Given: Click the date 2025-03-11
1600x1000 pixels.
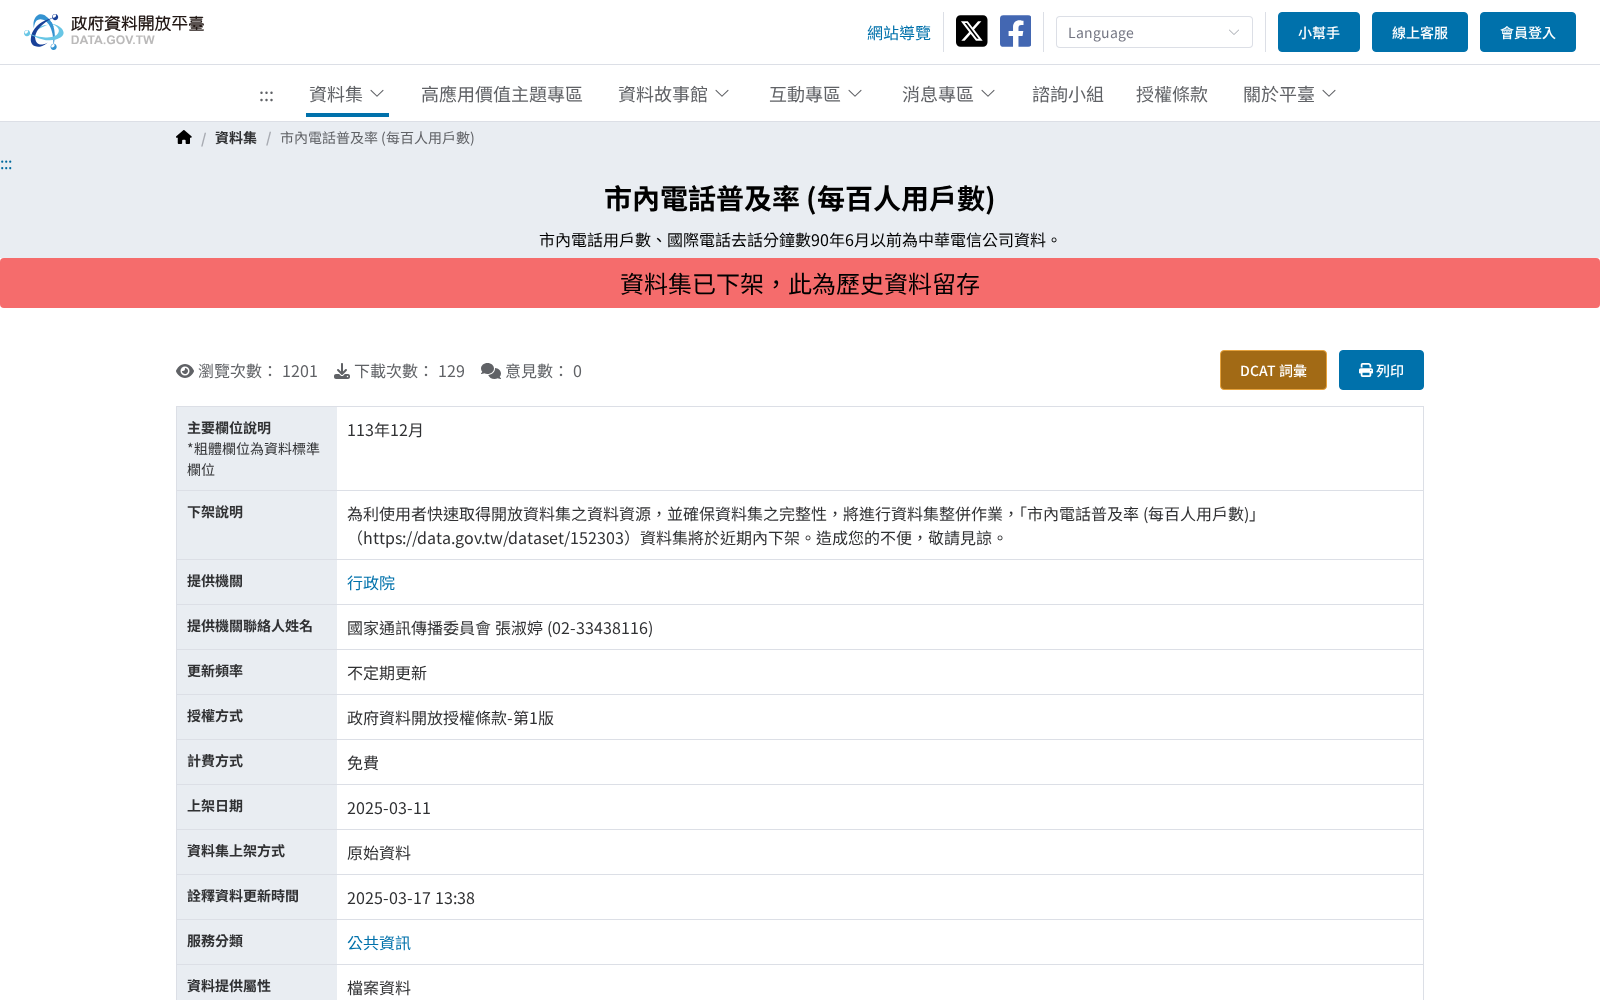Looking at the screenshot, I should point(389,808).
